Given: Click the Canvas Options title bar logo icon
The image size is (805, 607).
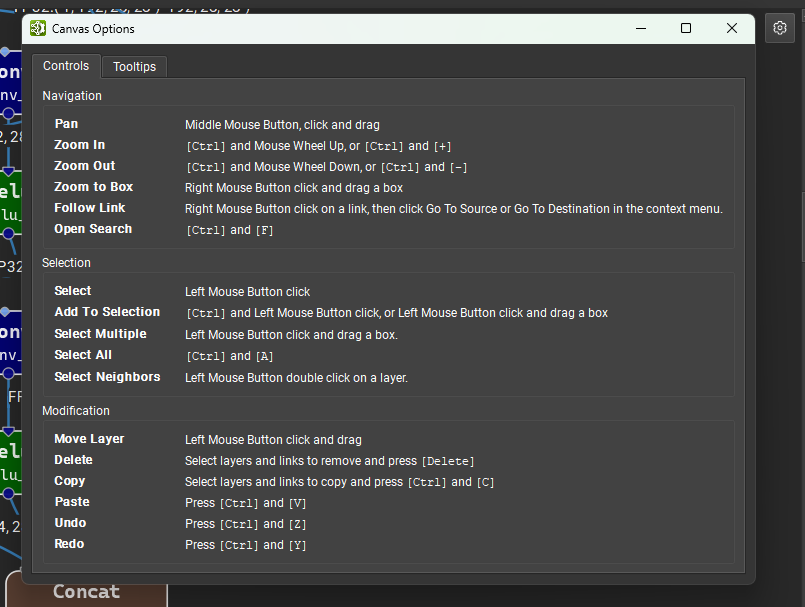Looking at the screenshot, I should pyautogui.click(x=37, y=29).
